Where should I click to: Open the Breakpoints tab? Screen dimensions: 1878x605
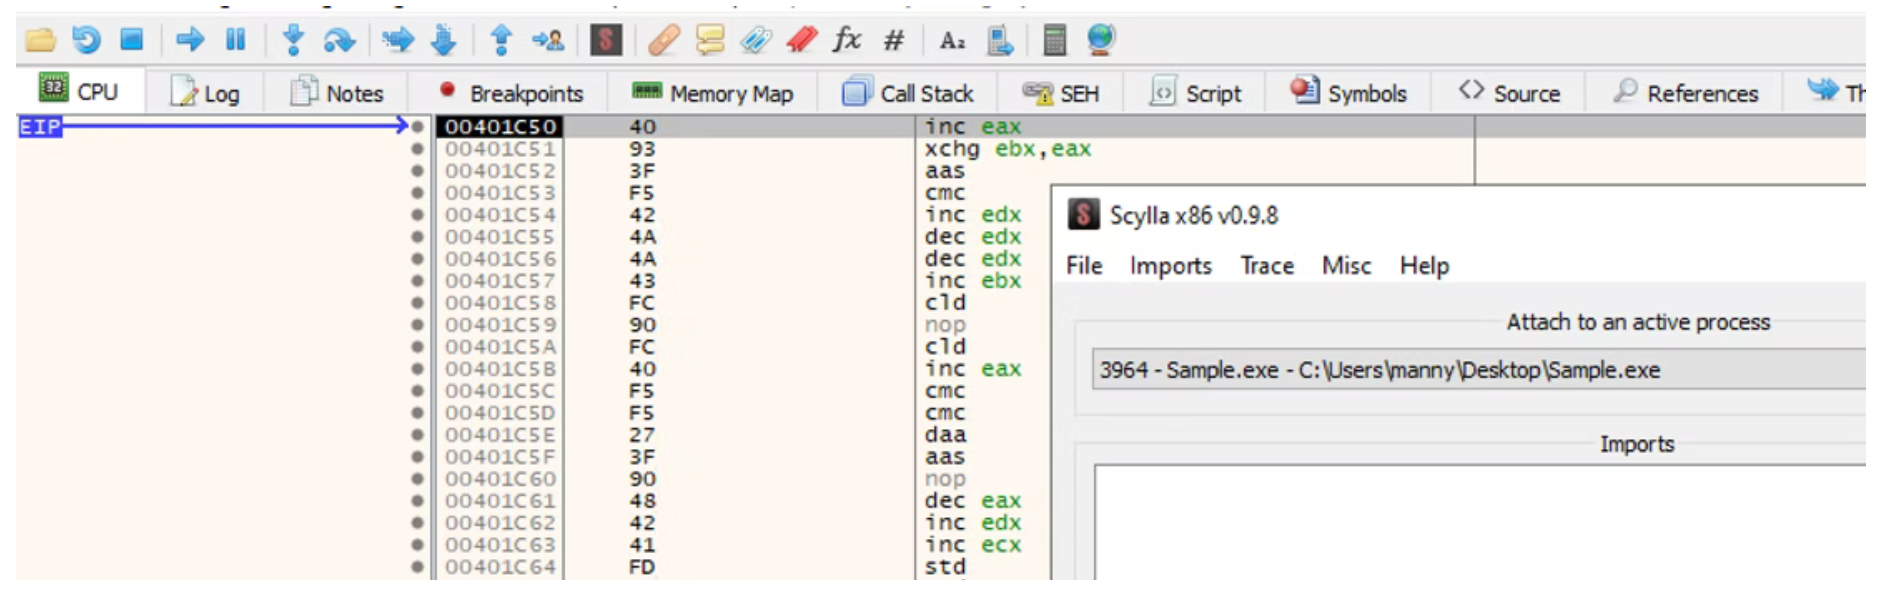[511, 93]
